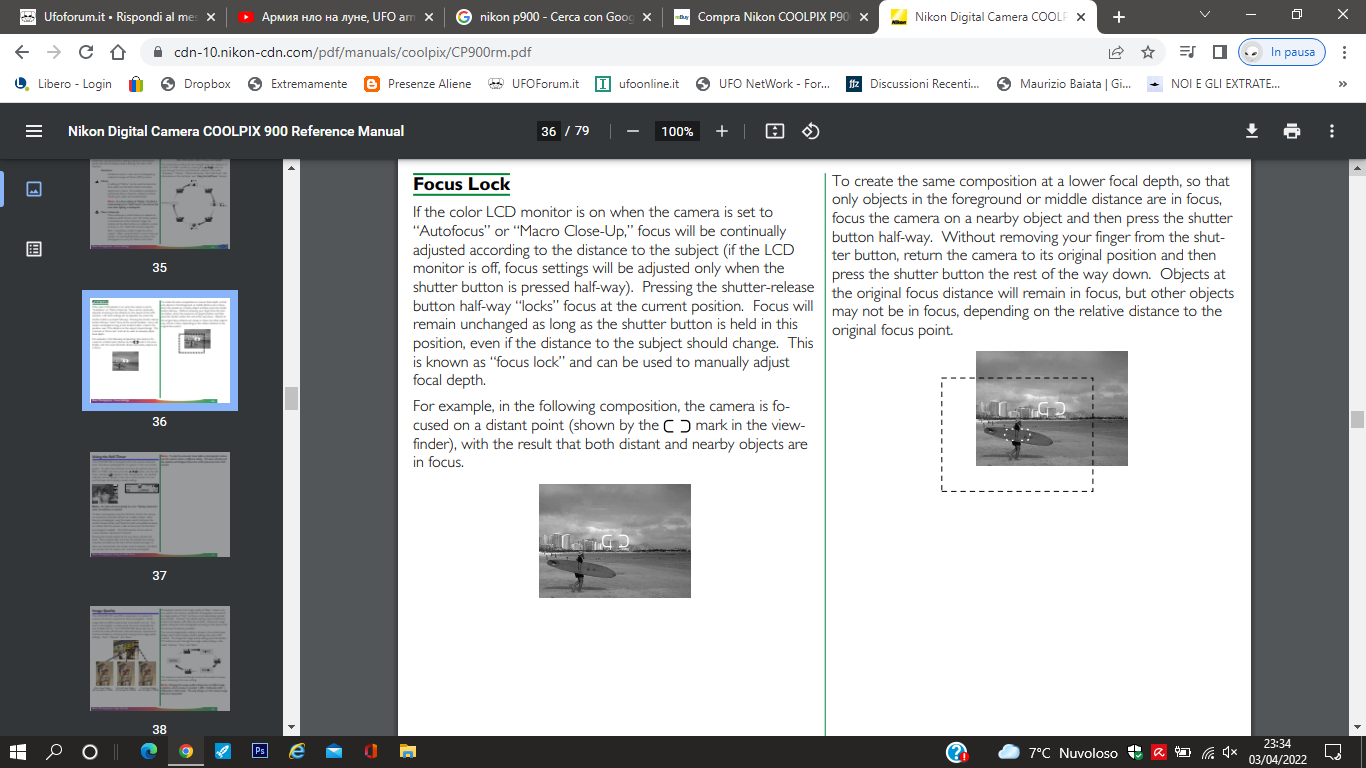
Task: Click the document's vertical scrollbar thumb
Action: 1357,419
